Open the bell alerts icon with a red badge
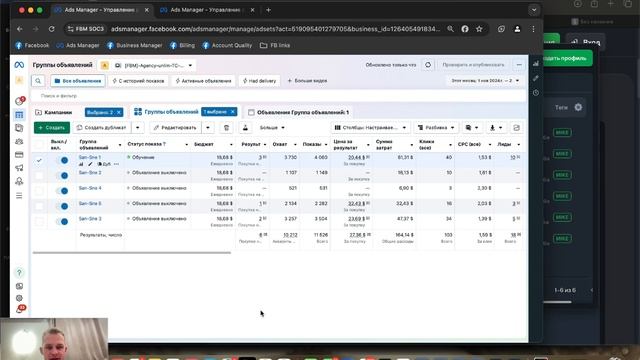 coord(20,310)
